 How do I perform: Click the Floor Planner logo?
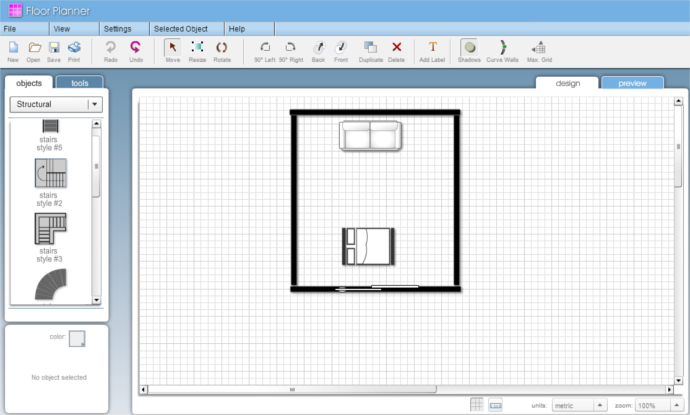(x=15, y=11)
